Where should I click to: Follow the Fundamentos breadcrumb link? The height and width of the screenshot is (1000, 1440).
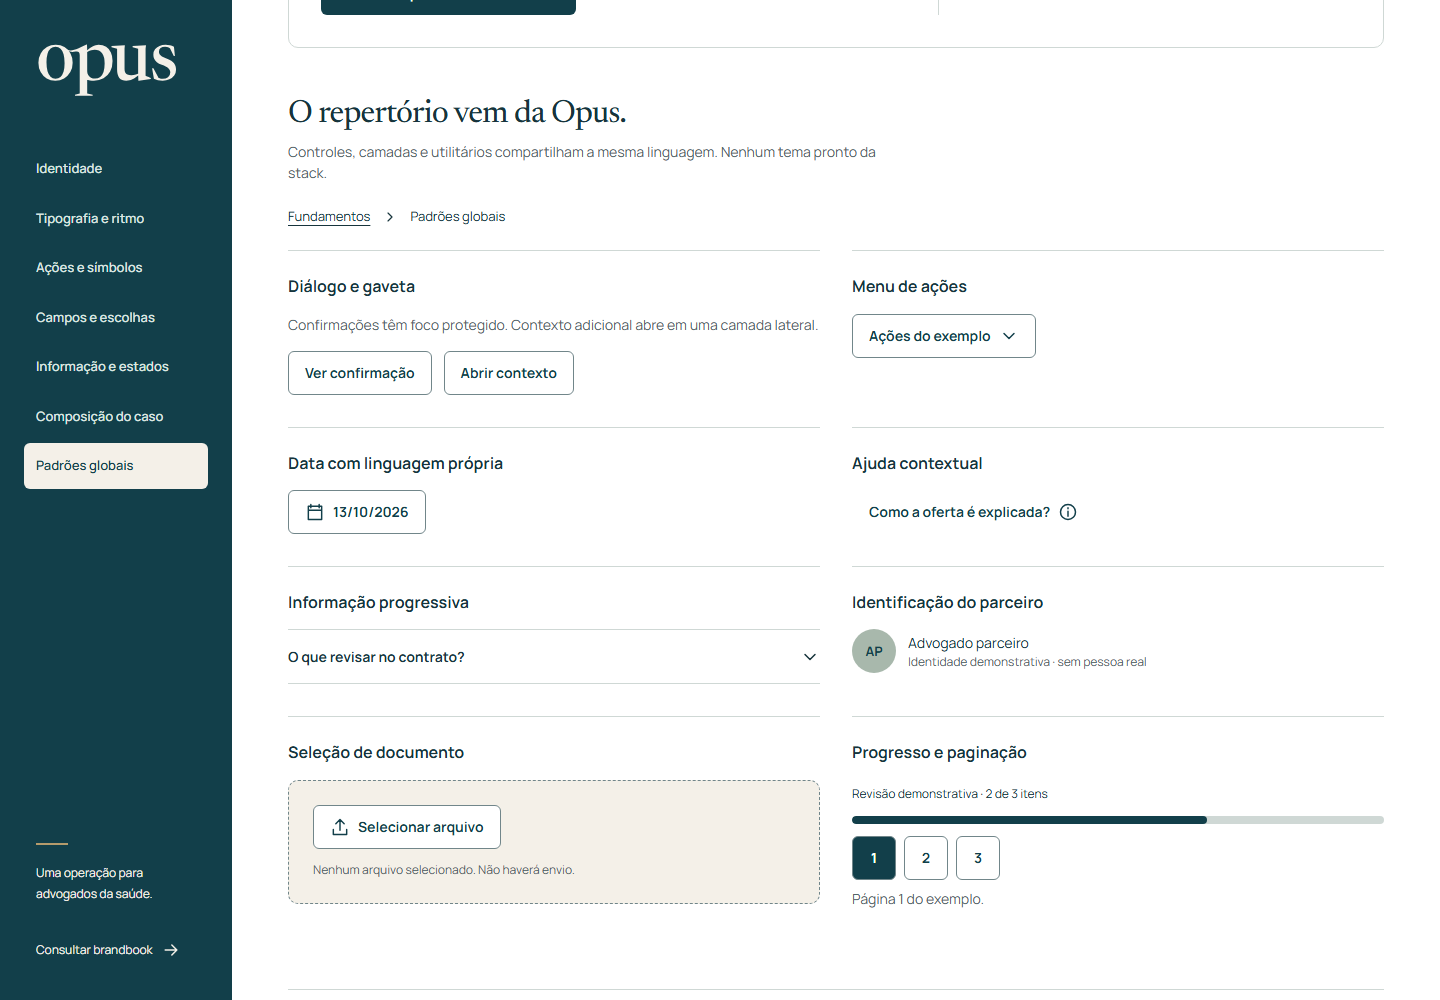[329, 217]
